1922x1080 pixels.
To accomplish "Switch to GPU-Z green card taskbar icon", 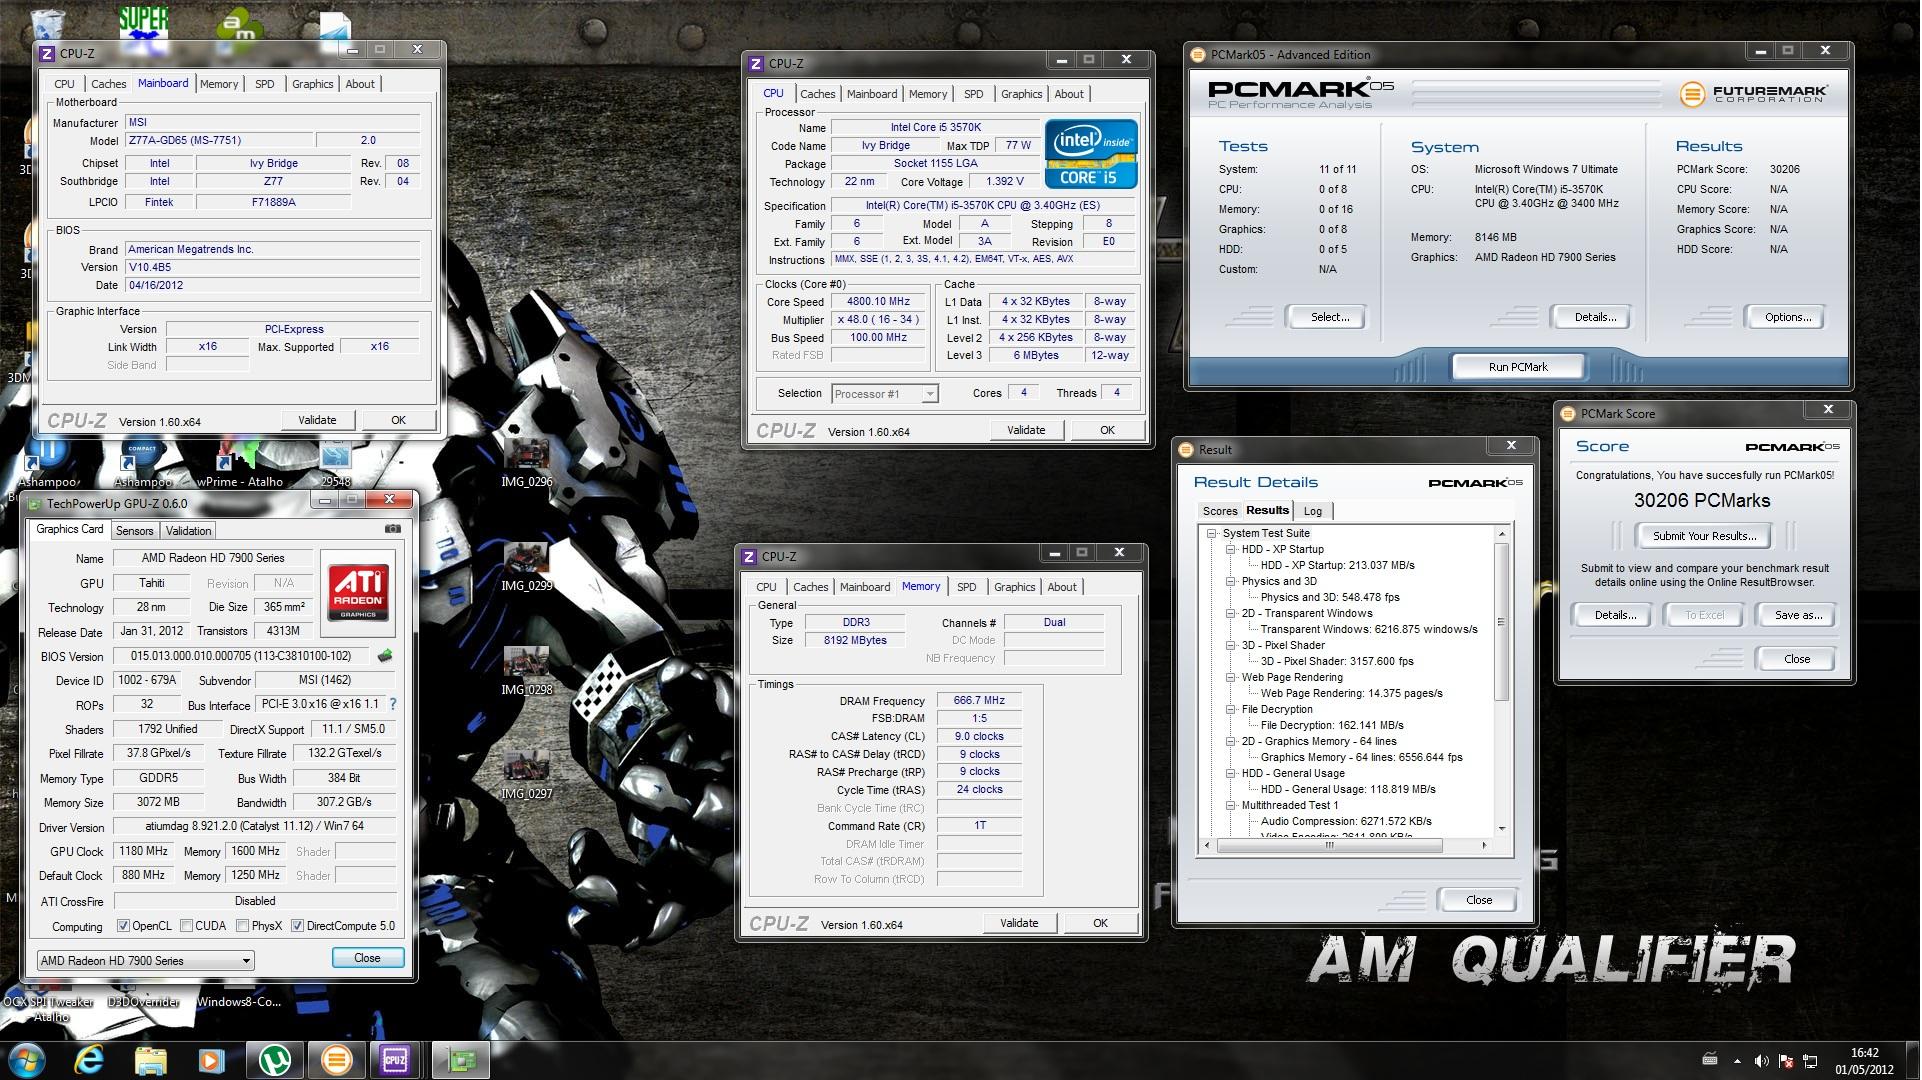I will (x=460, y=1060).
